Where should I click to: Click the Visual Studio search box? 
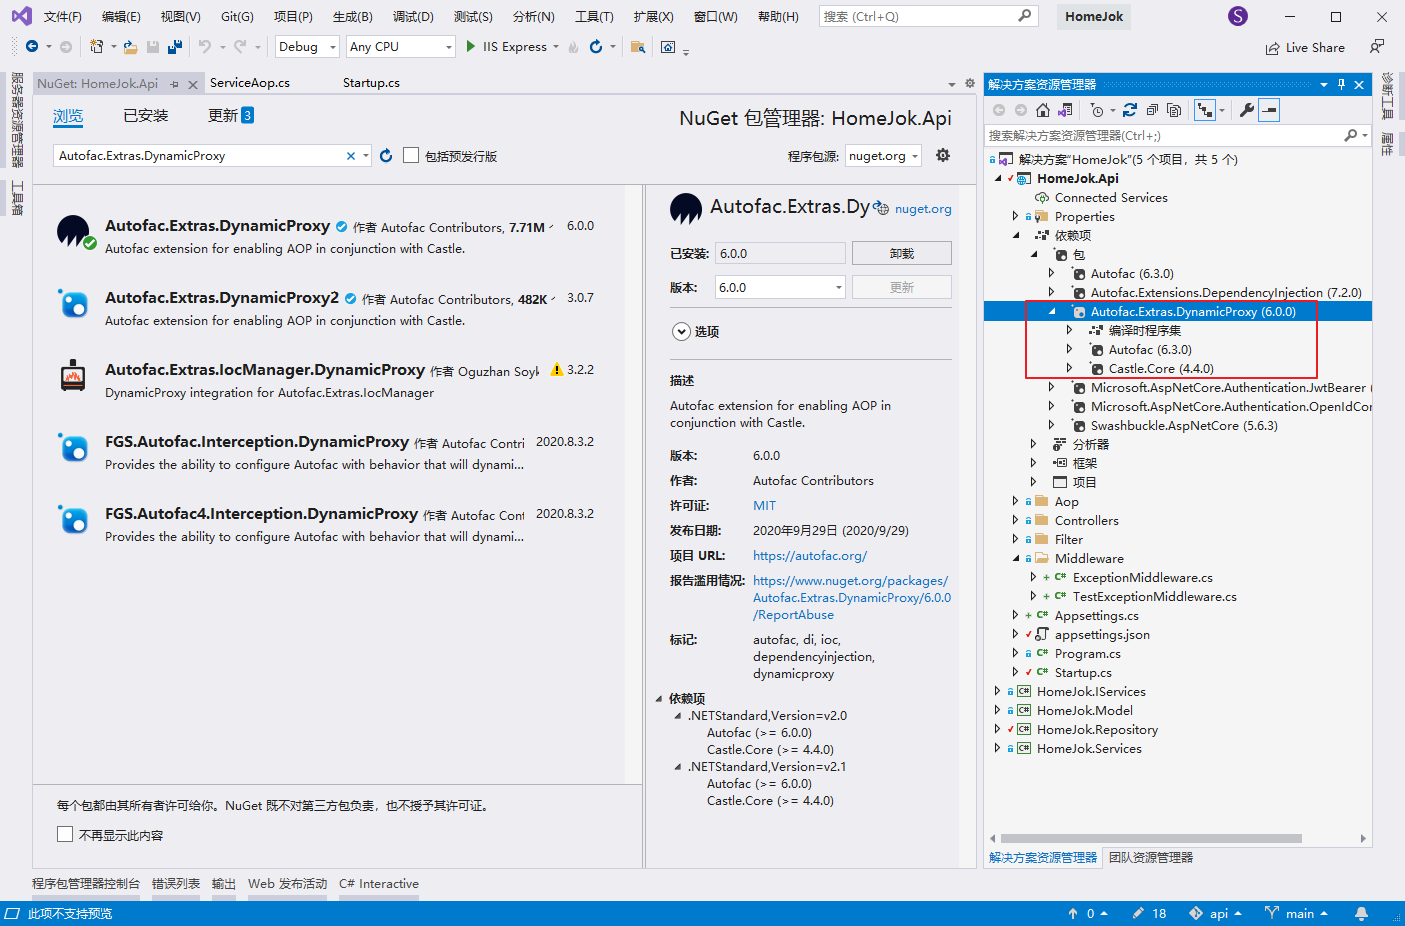[x=928, y=16]
